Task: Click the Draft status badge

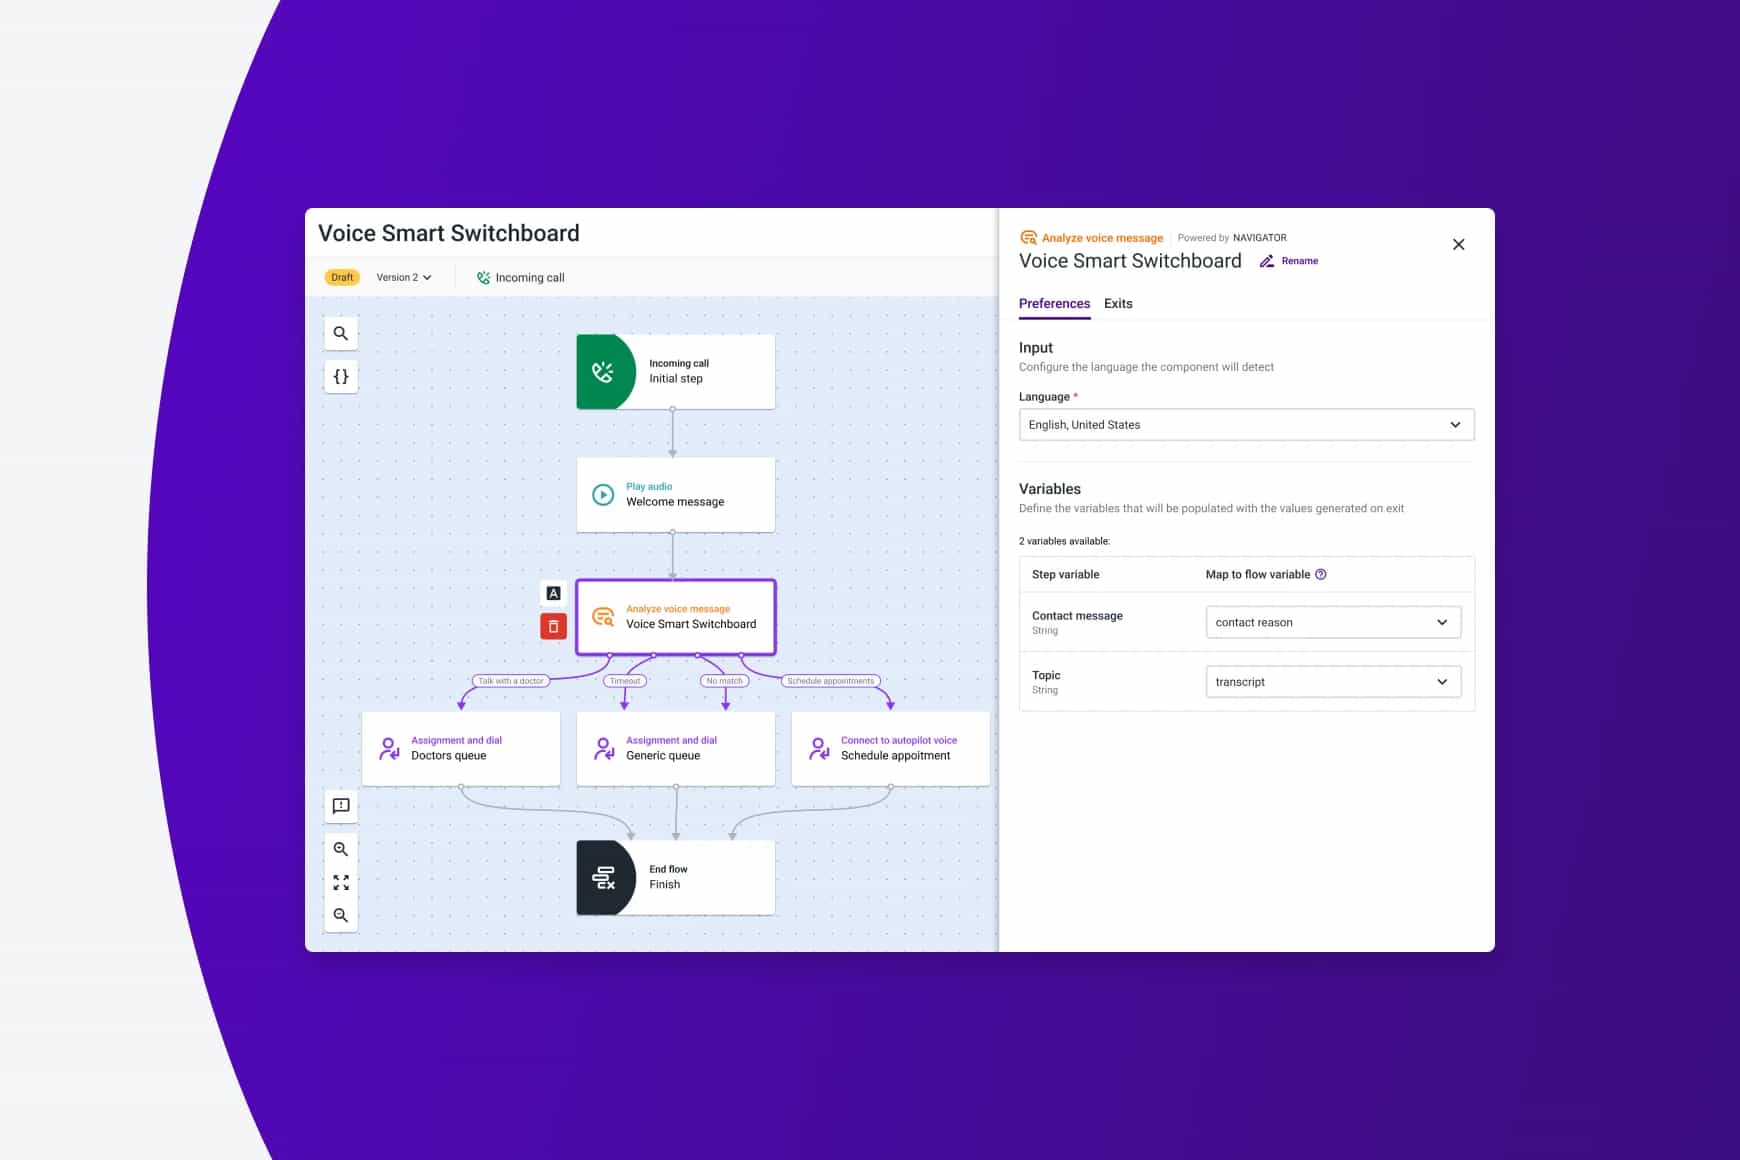Action: coord(342,277)
